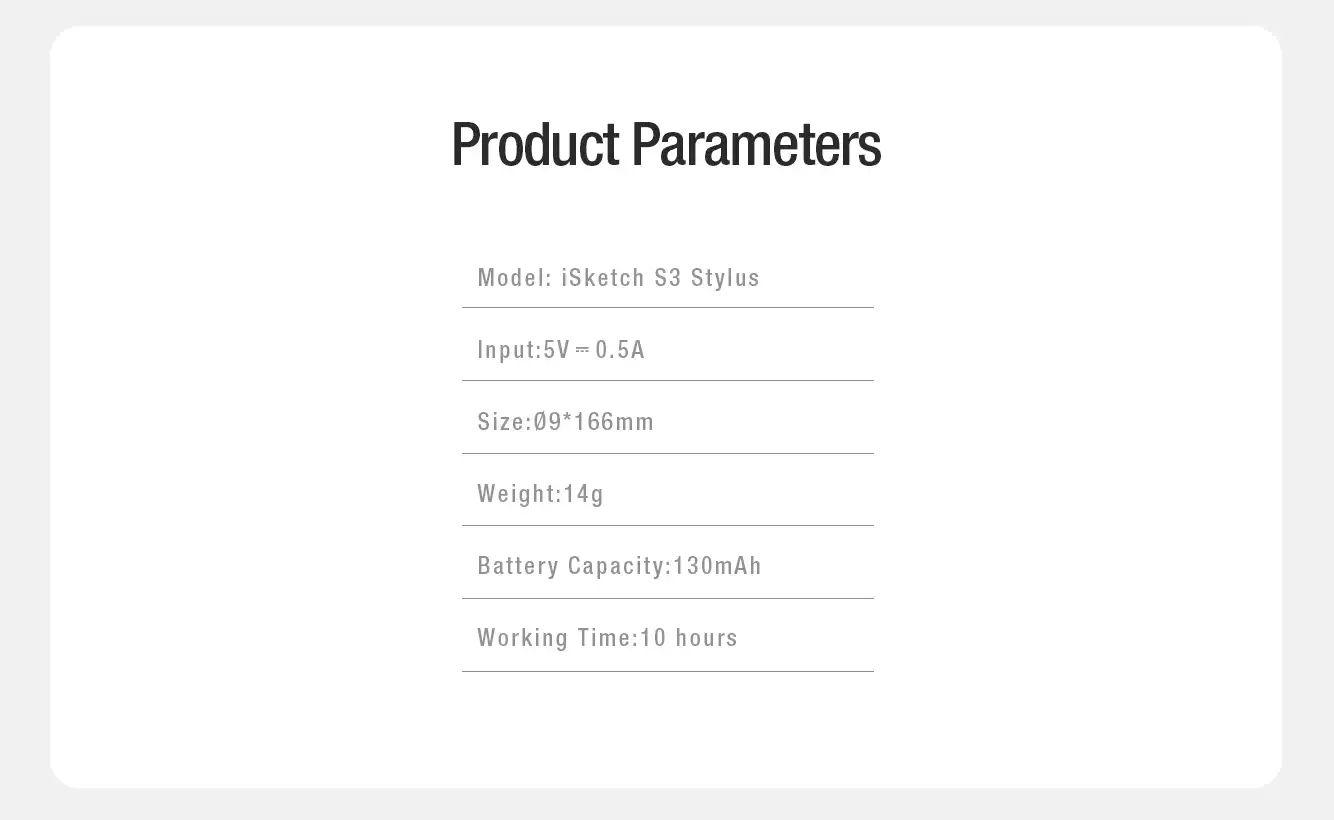Click the word Parameters in the heading
Viewport: 1334px width, 820px height.
pos(756,144)
